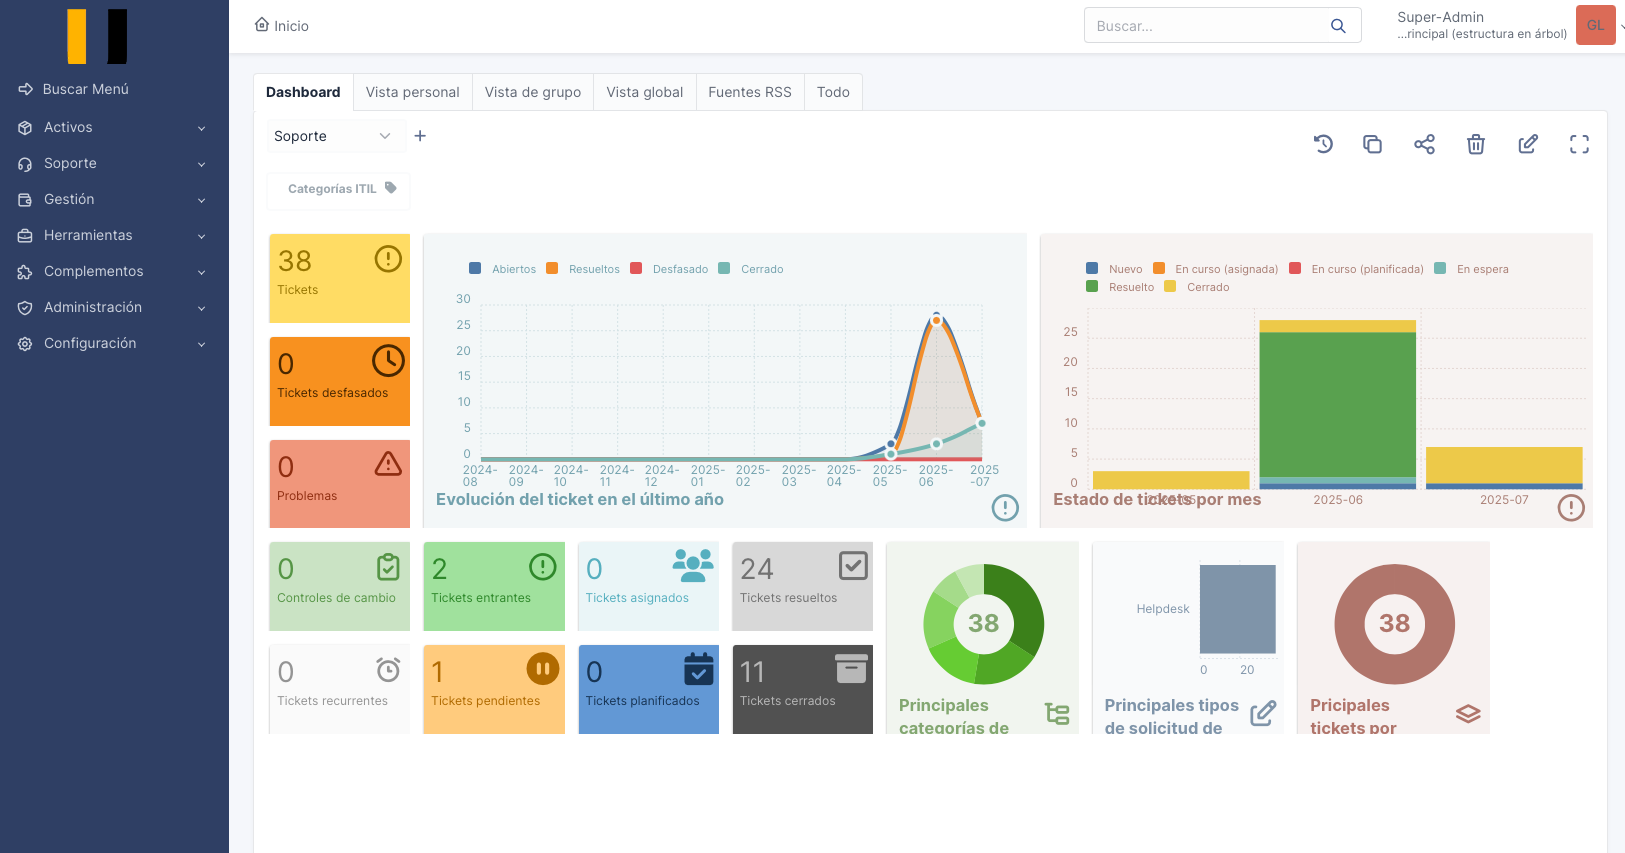Image resolution: width=1625 pixels, height=853 pixels.
Task: Click the dashboard history clock icon
Action: (1323, 144)
